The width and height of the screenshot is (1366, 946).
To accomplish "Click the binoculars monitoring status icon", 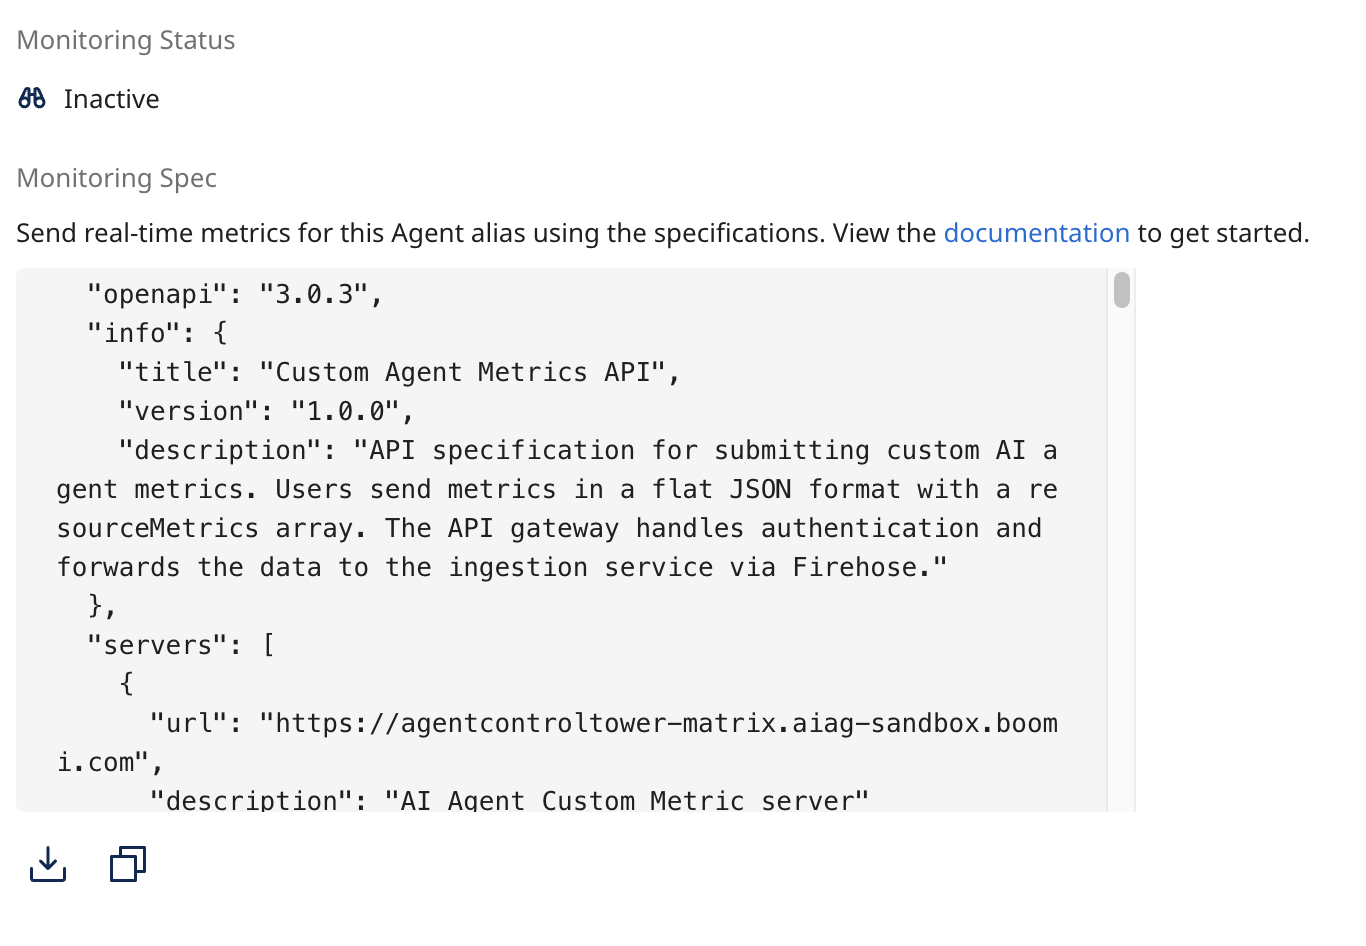I will [x=31, y=98].
